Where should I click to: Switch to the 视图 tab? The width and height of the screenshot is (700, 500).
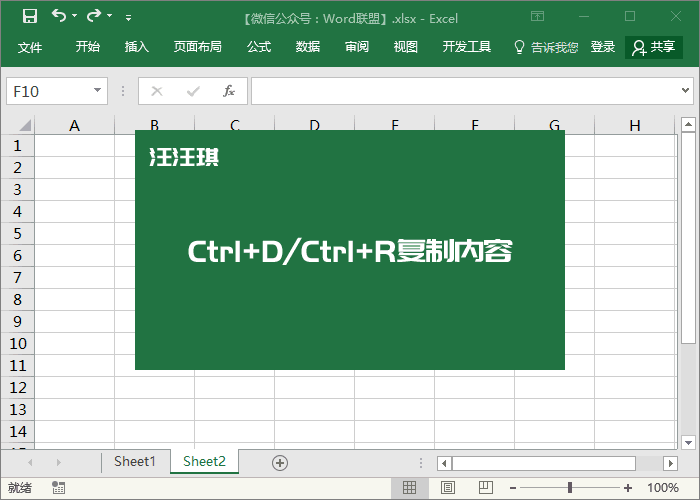405,47
